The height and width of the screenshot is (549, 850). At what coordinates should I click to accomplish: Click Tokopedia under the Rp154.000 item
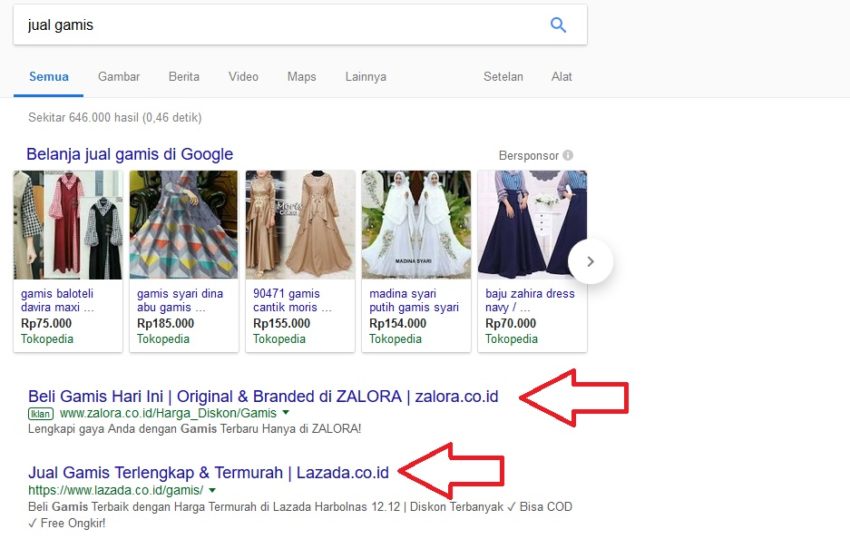(x=395, y=339)
